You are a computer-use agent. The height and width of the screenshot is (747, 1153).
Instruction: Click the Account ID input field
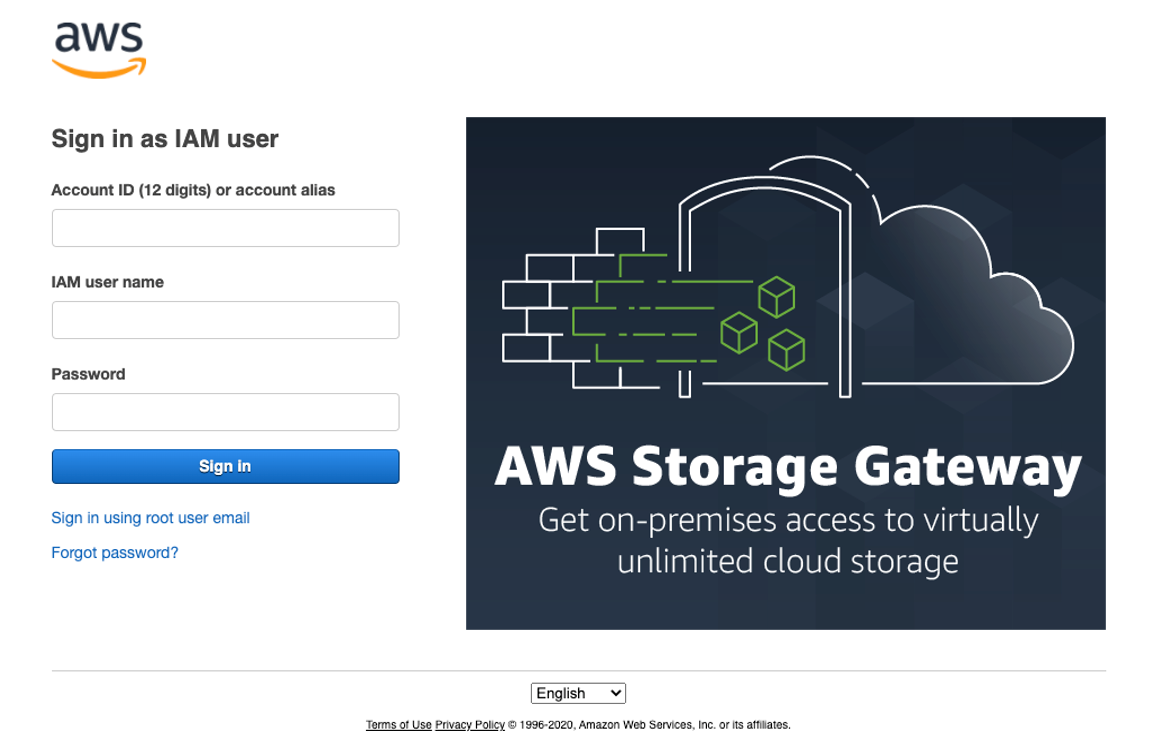225,228
